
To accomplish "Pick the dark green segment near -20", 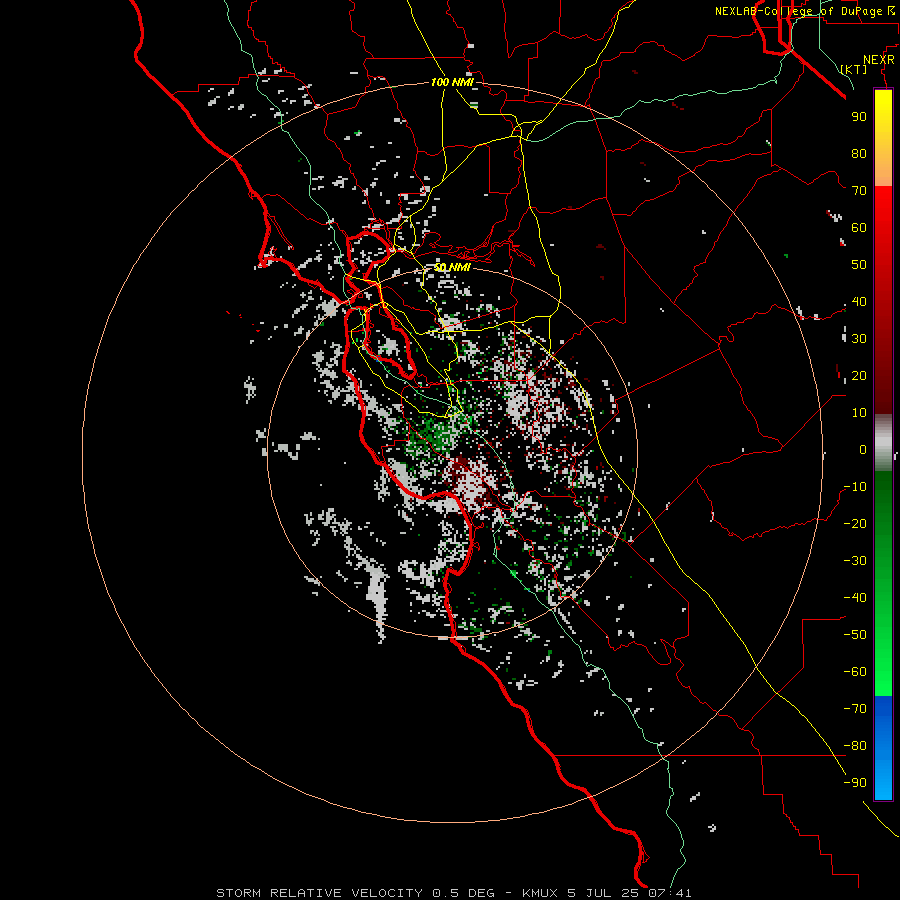I will tap(883, 517).
